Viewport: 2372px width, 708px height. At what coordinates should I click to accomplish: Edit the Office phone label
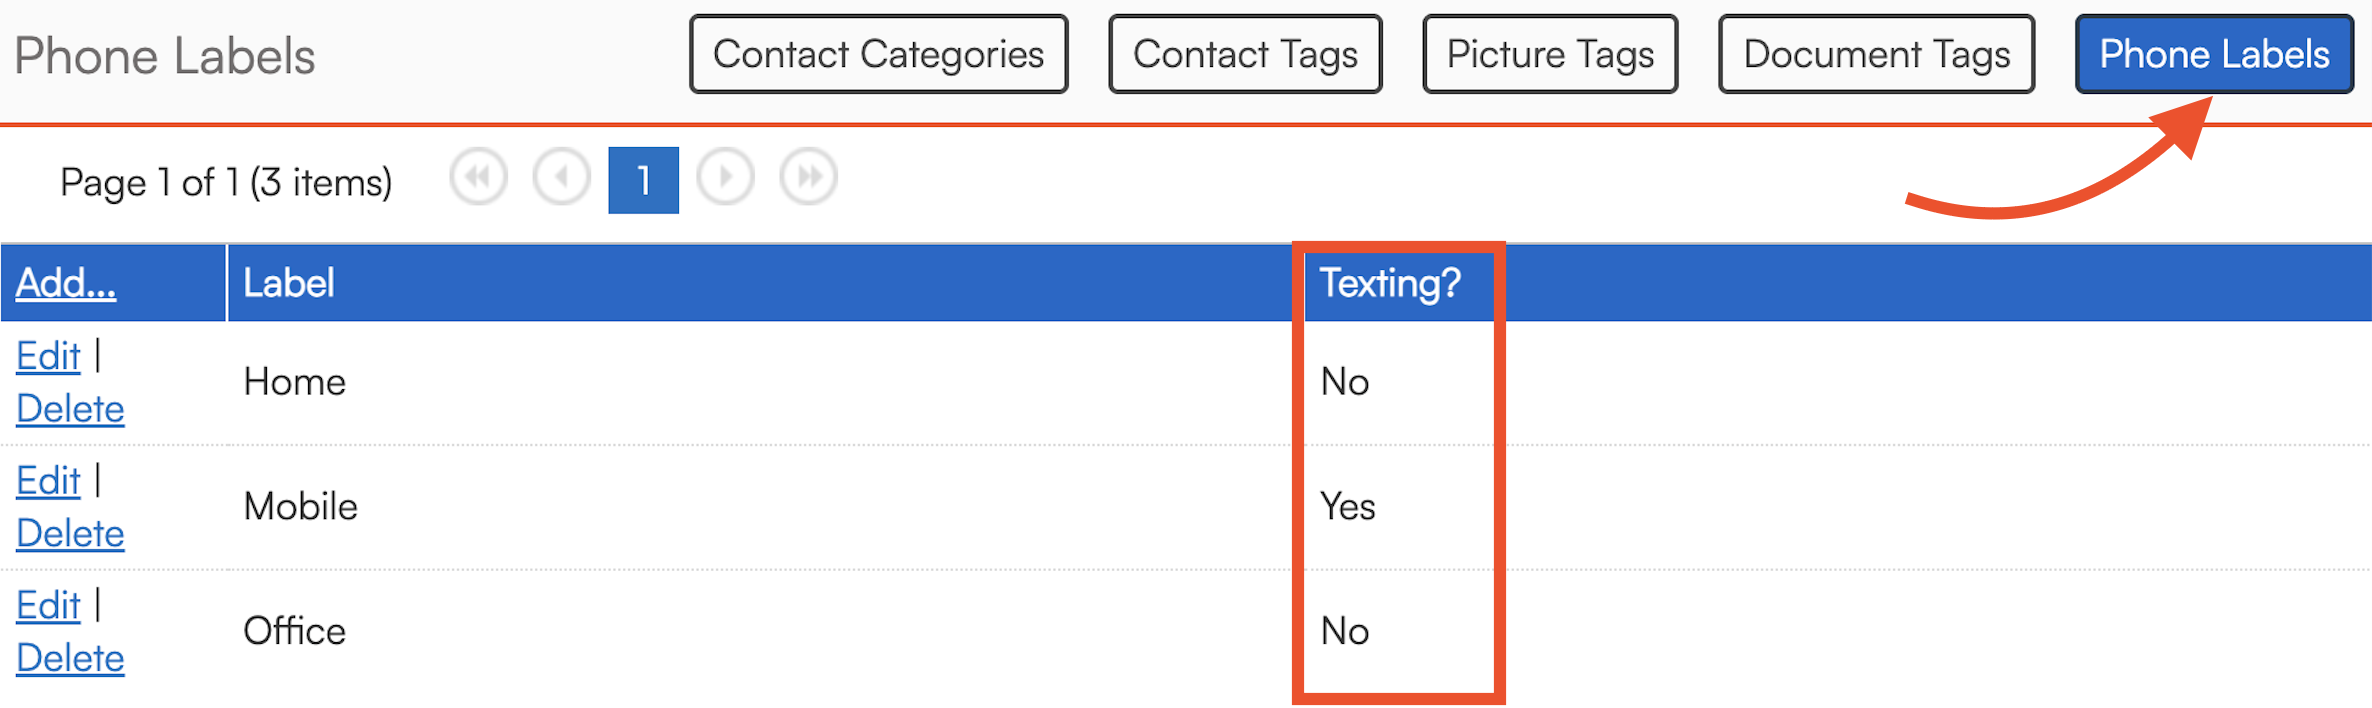point(48,606)
